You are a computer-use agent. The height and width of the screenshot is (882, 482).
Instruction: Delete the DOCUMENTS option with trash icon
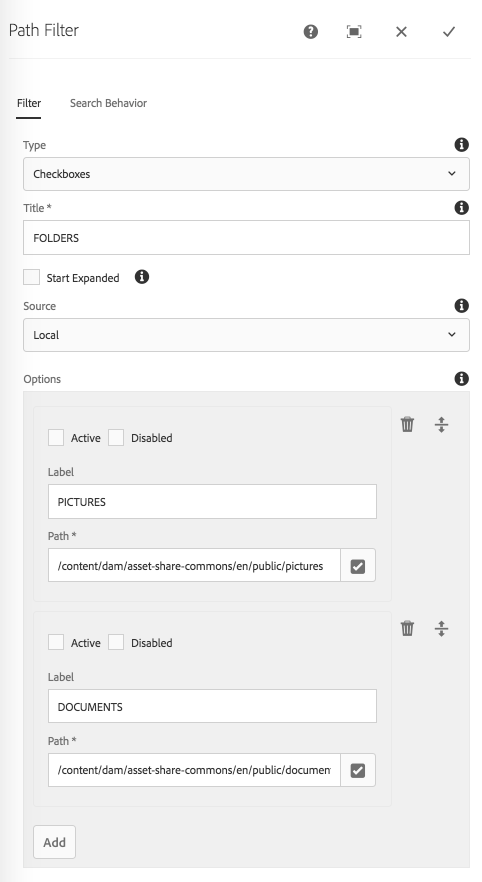pyautogui.click(x=407, y=628)
